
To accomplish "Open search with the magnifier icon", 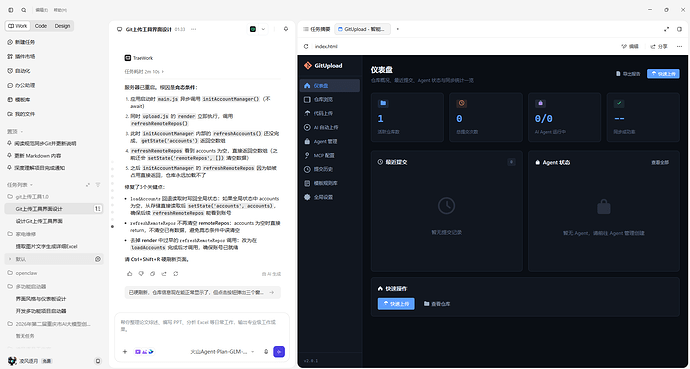I will pyautogui.click(x=24, y=10).
